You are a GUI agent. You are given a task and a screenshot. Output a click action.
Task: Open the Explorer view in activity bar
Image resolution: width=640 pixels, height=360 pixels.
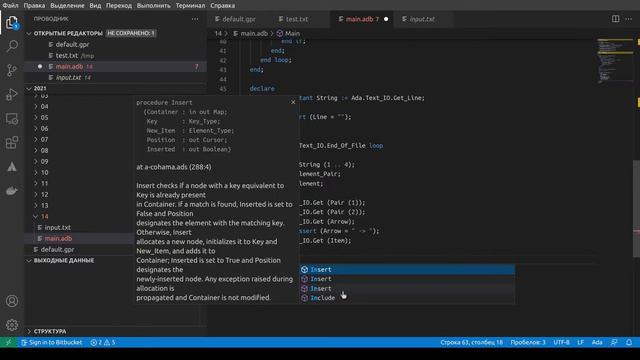click(x=12, y=22)
